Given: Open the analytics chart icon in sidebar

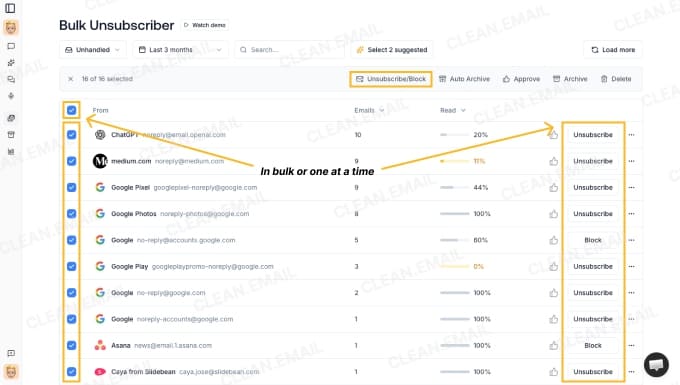Looking at the screenshot, I should [x=11, y=152].
